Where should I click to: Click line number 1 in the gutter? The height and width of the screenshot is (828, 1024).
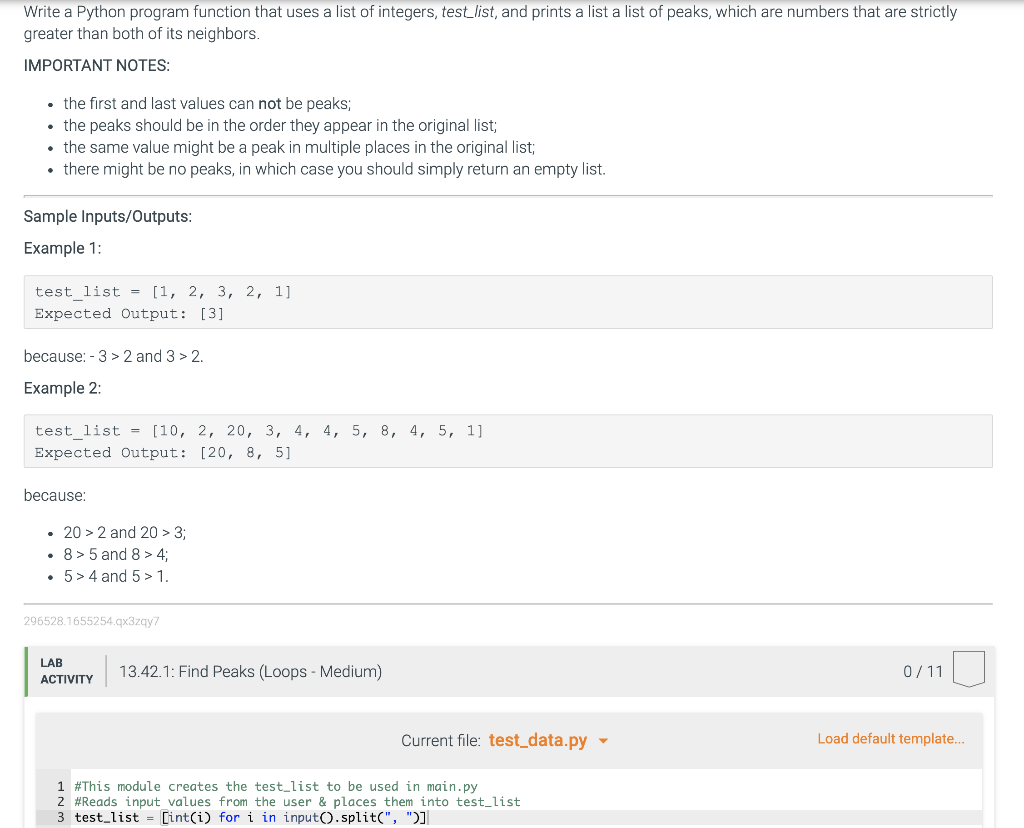60,786
